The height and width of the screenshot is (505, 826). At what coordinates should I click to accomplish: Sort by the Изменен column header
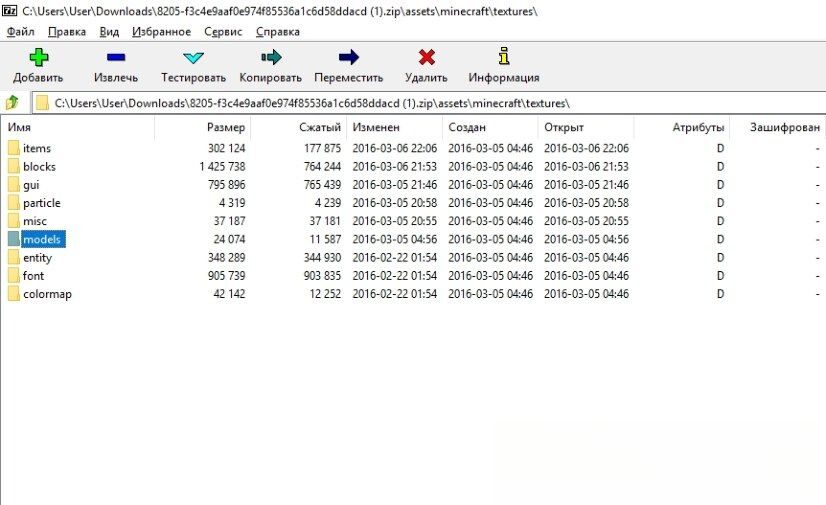pos(376,128)
